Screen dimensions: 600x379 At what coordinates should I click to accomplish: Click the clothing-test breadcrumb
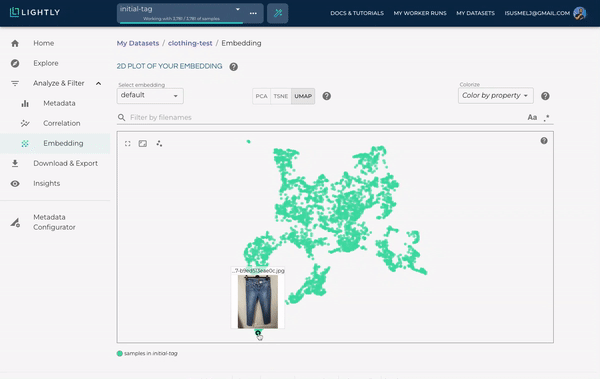click(190, 43)
